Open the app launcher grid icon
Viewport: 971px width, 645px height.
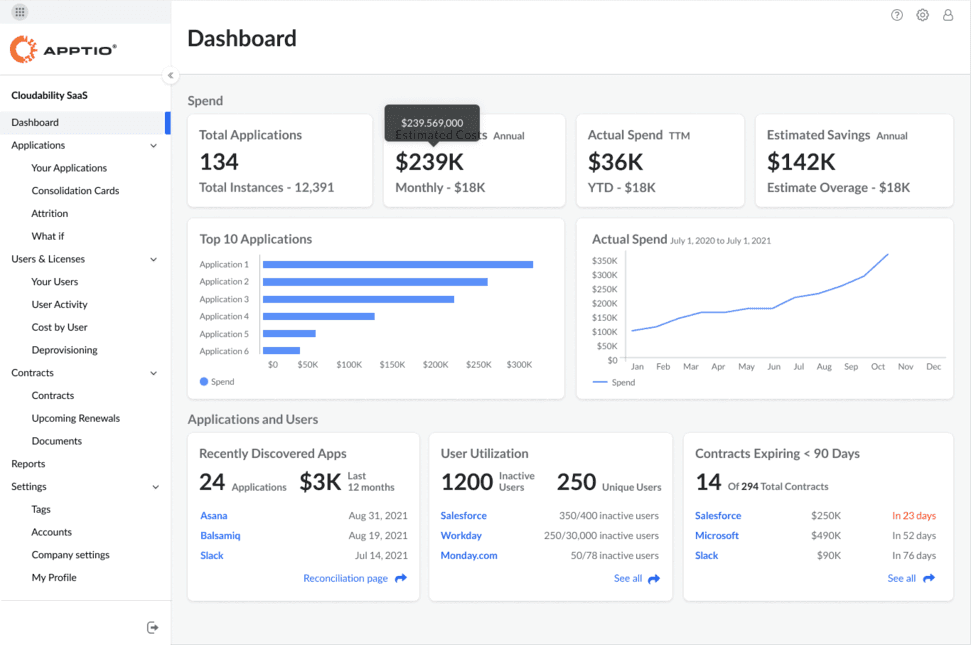[20, 12]
